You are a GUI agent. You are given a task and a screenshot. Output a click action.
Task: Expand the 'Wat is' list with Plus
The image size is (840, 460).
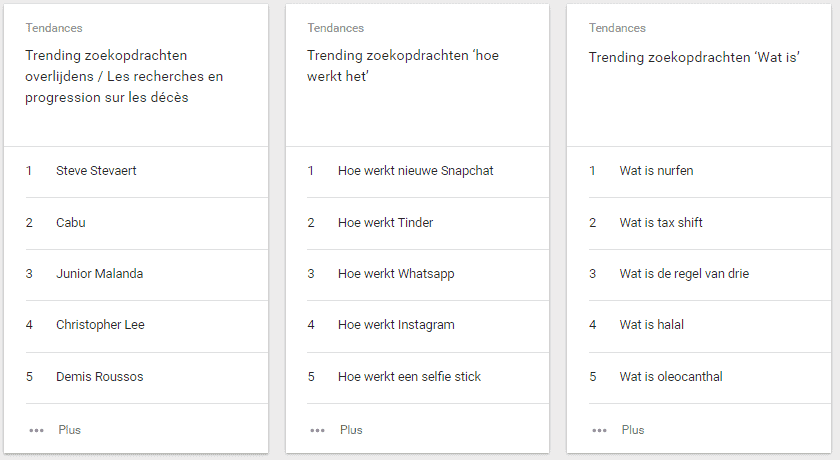tap(633, 430)
